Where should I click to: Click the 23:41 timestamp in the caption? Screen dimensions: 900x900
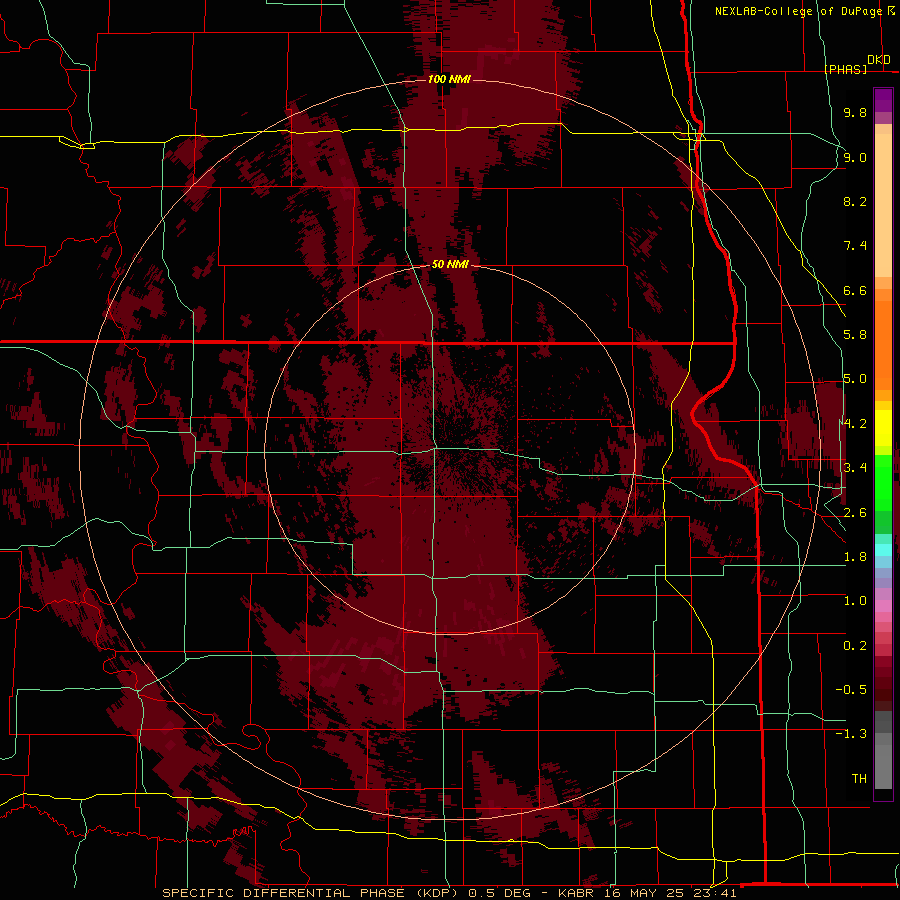[x=713, y=893]
